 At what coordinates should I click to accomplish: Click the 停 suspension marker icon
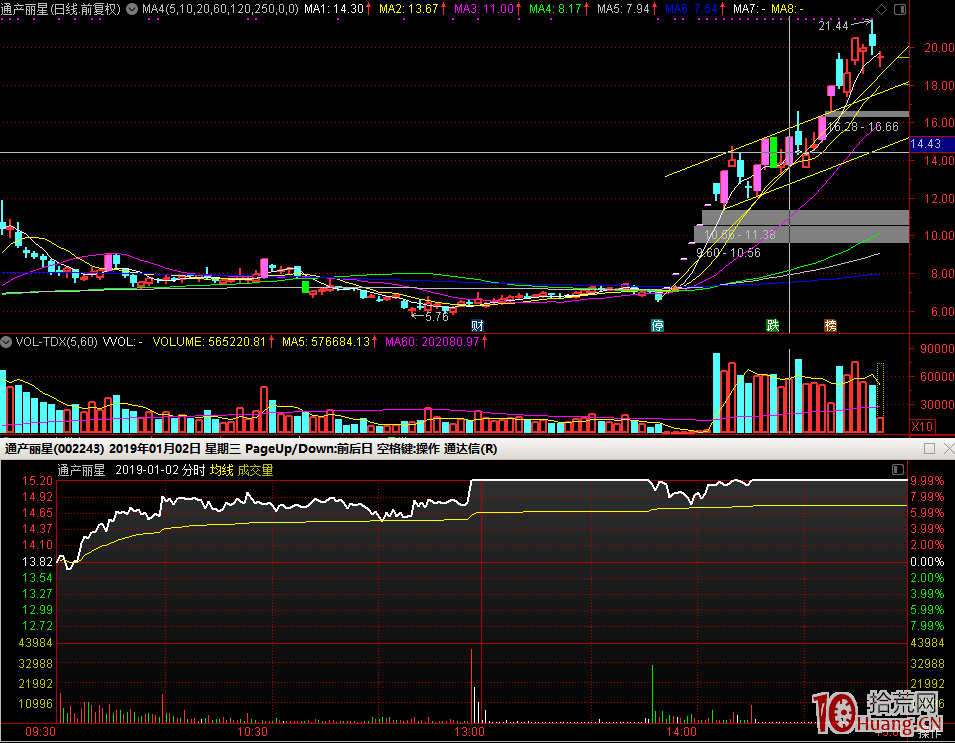click(658, 325)
